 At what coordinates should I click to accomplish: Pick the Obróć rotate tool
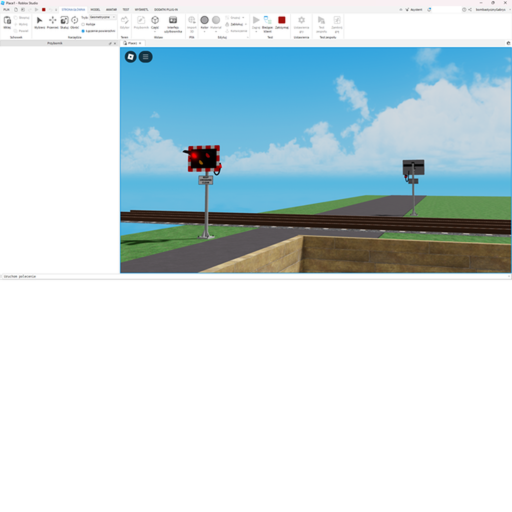[74, 22]
